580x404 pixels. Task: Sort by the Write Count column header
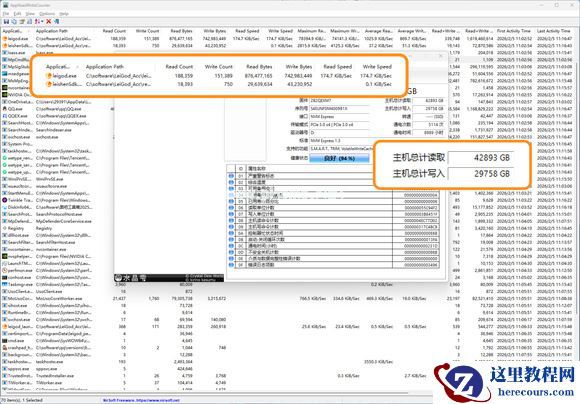click(147, 31)
